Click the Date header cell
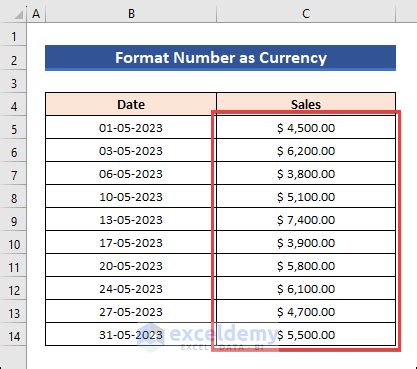417x369 pixels. [x=131, y=104]
